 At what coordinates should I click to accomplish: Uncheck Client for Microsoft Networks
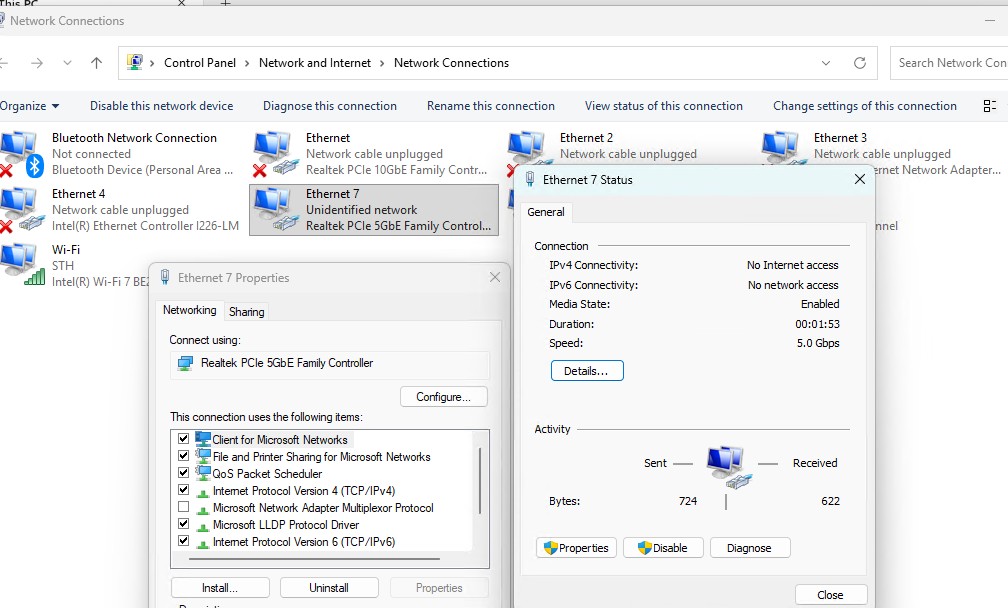[183, 439]
